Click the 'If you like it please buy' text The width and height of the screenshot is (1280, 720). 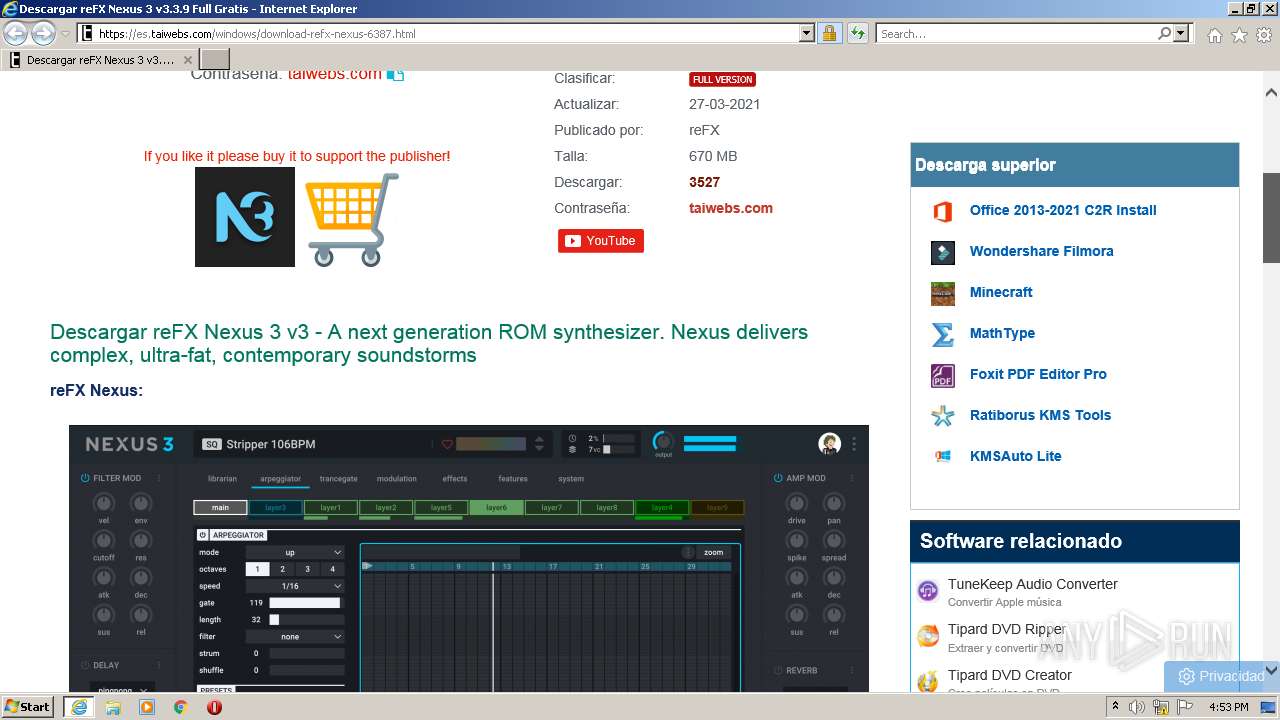point(297,156)
